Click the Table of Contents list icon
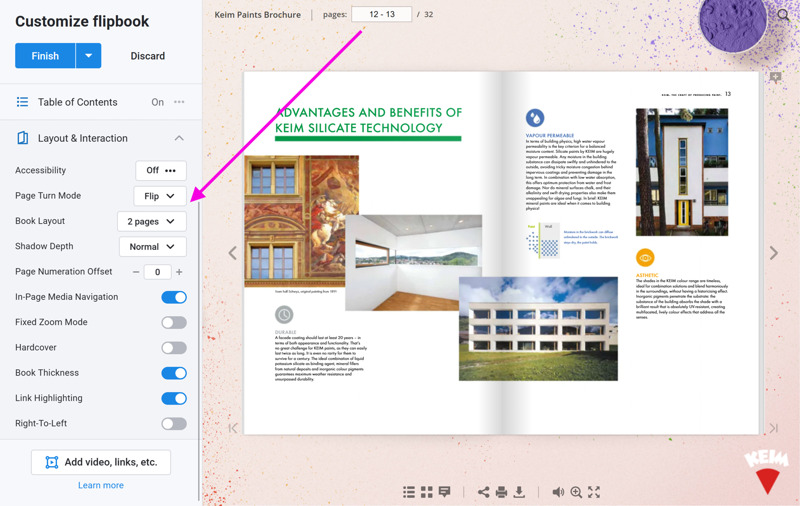The height and width of the screenshot is (506, 800). click(22, 102)
